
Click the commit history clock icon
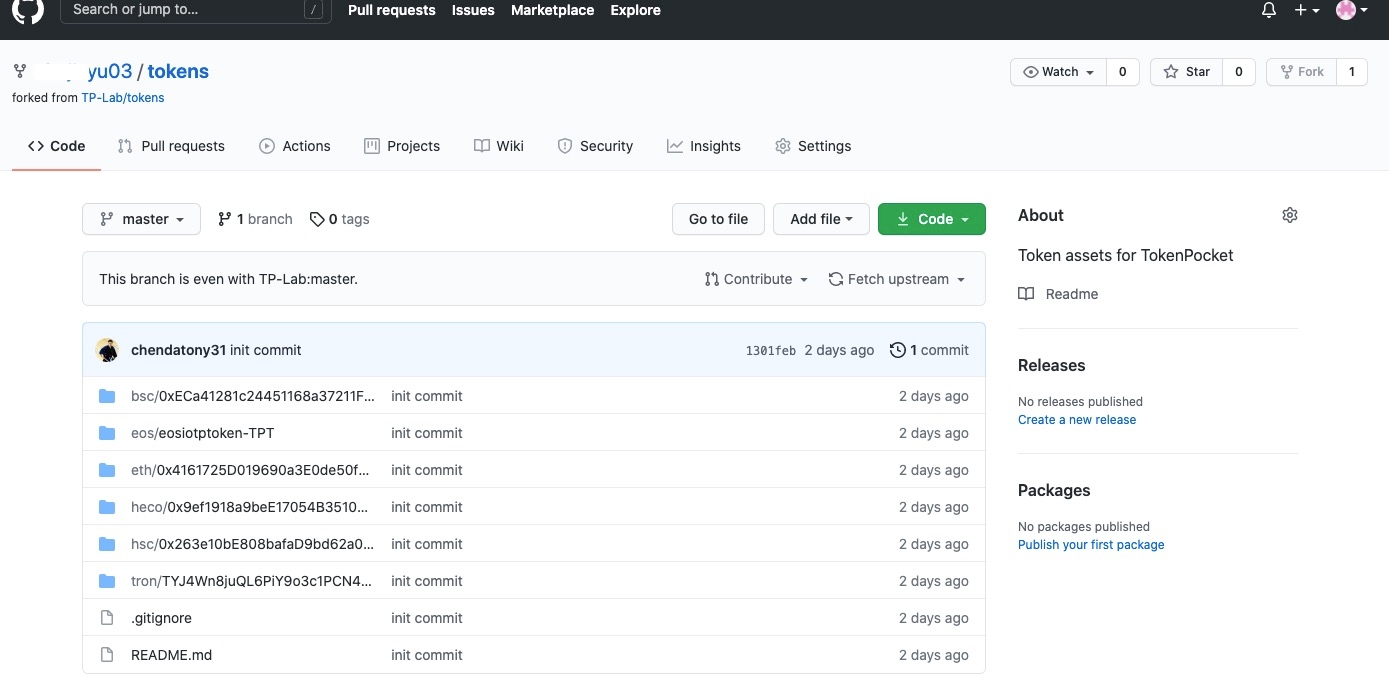[897, 350]
